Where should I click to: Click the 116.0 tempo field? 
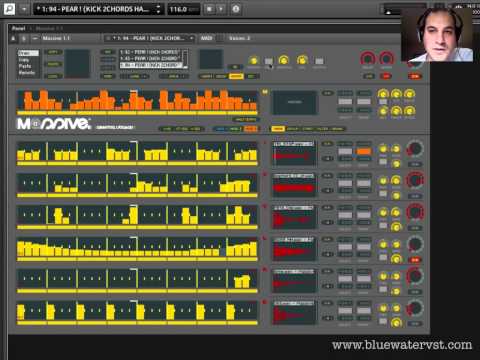(183, 9)
